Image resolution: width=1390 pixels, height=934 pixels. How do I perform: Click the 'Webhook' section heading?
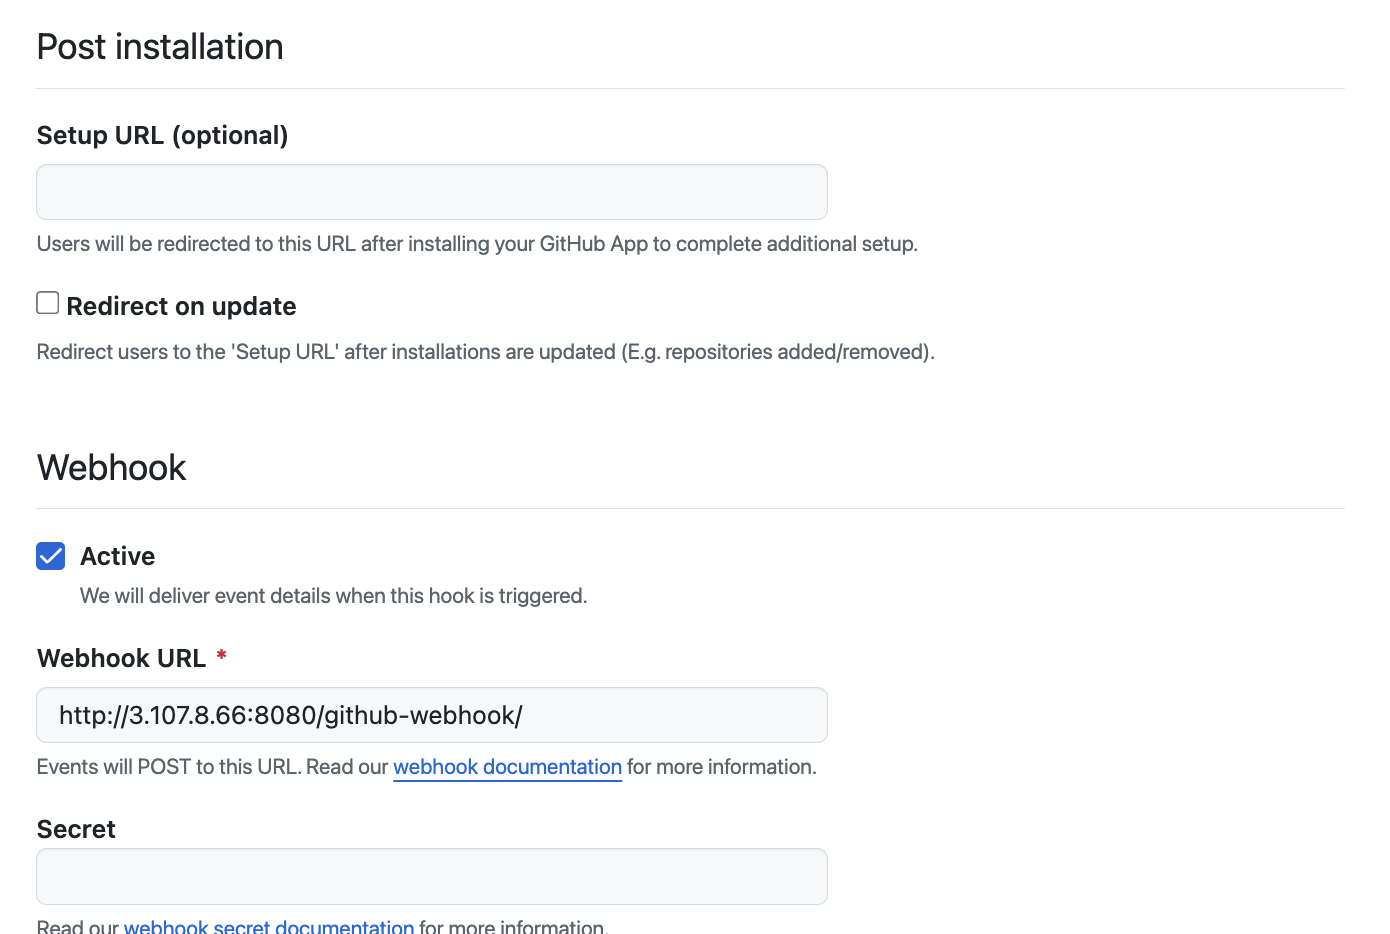(x=111, y=468)
